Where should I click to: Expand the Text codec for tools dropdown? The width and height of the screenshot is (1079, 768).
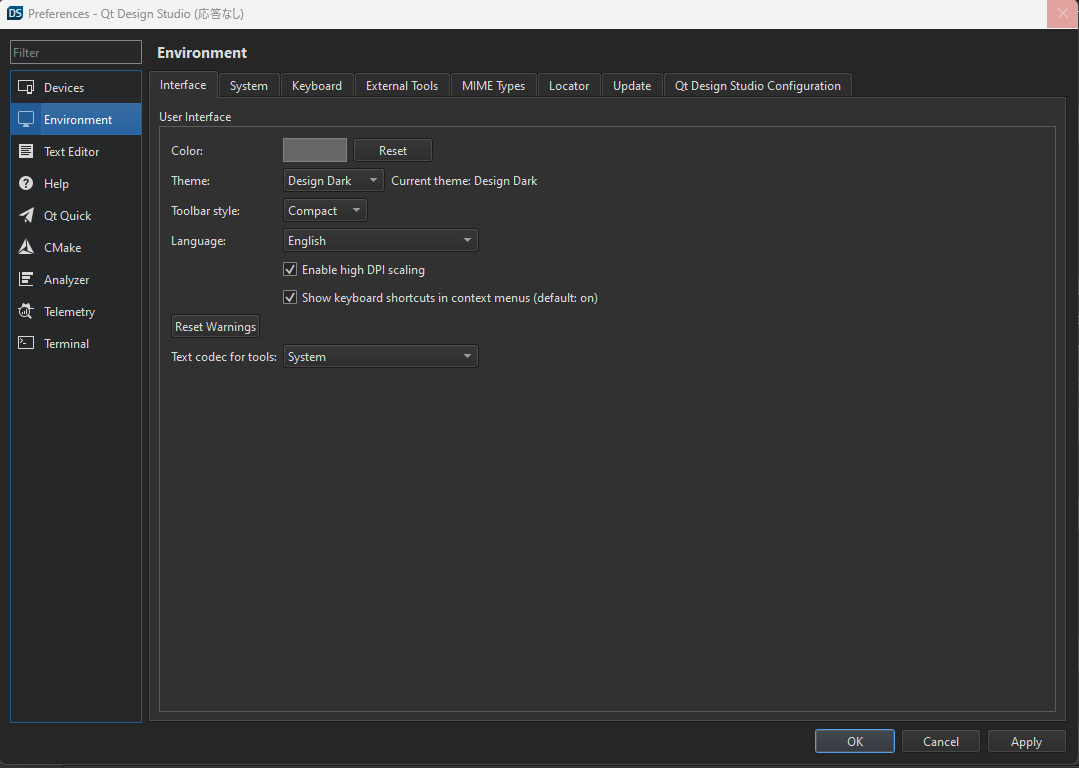click(x=381, y=356)
